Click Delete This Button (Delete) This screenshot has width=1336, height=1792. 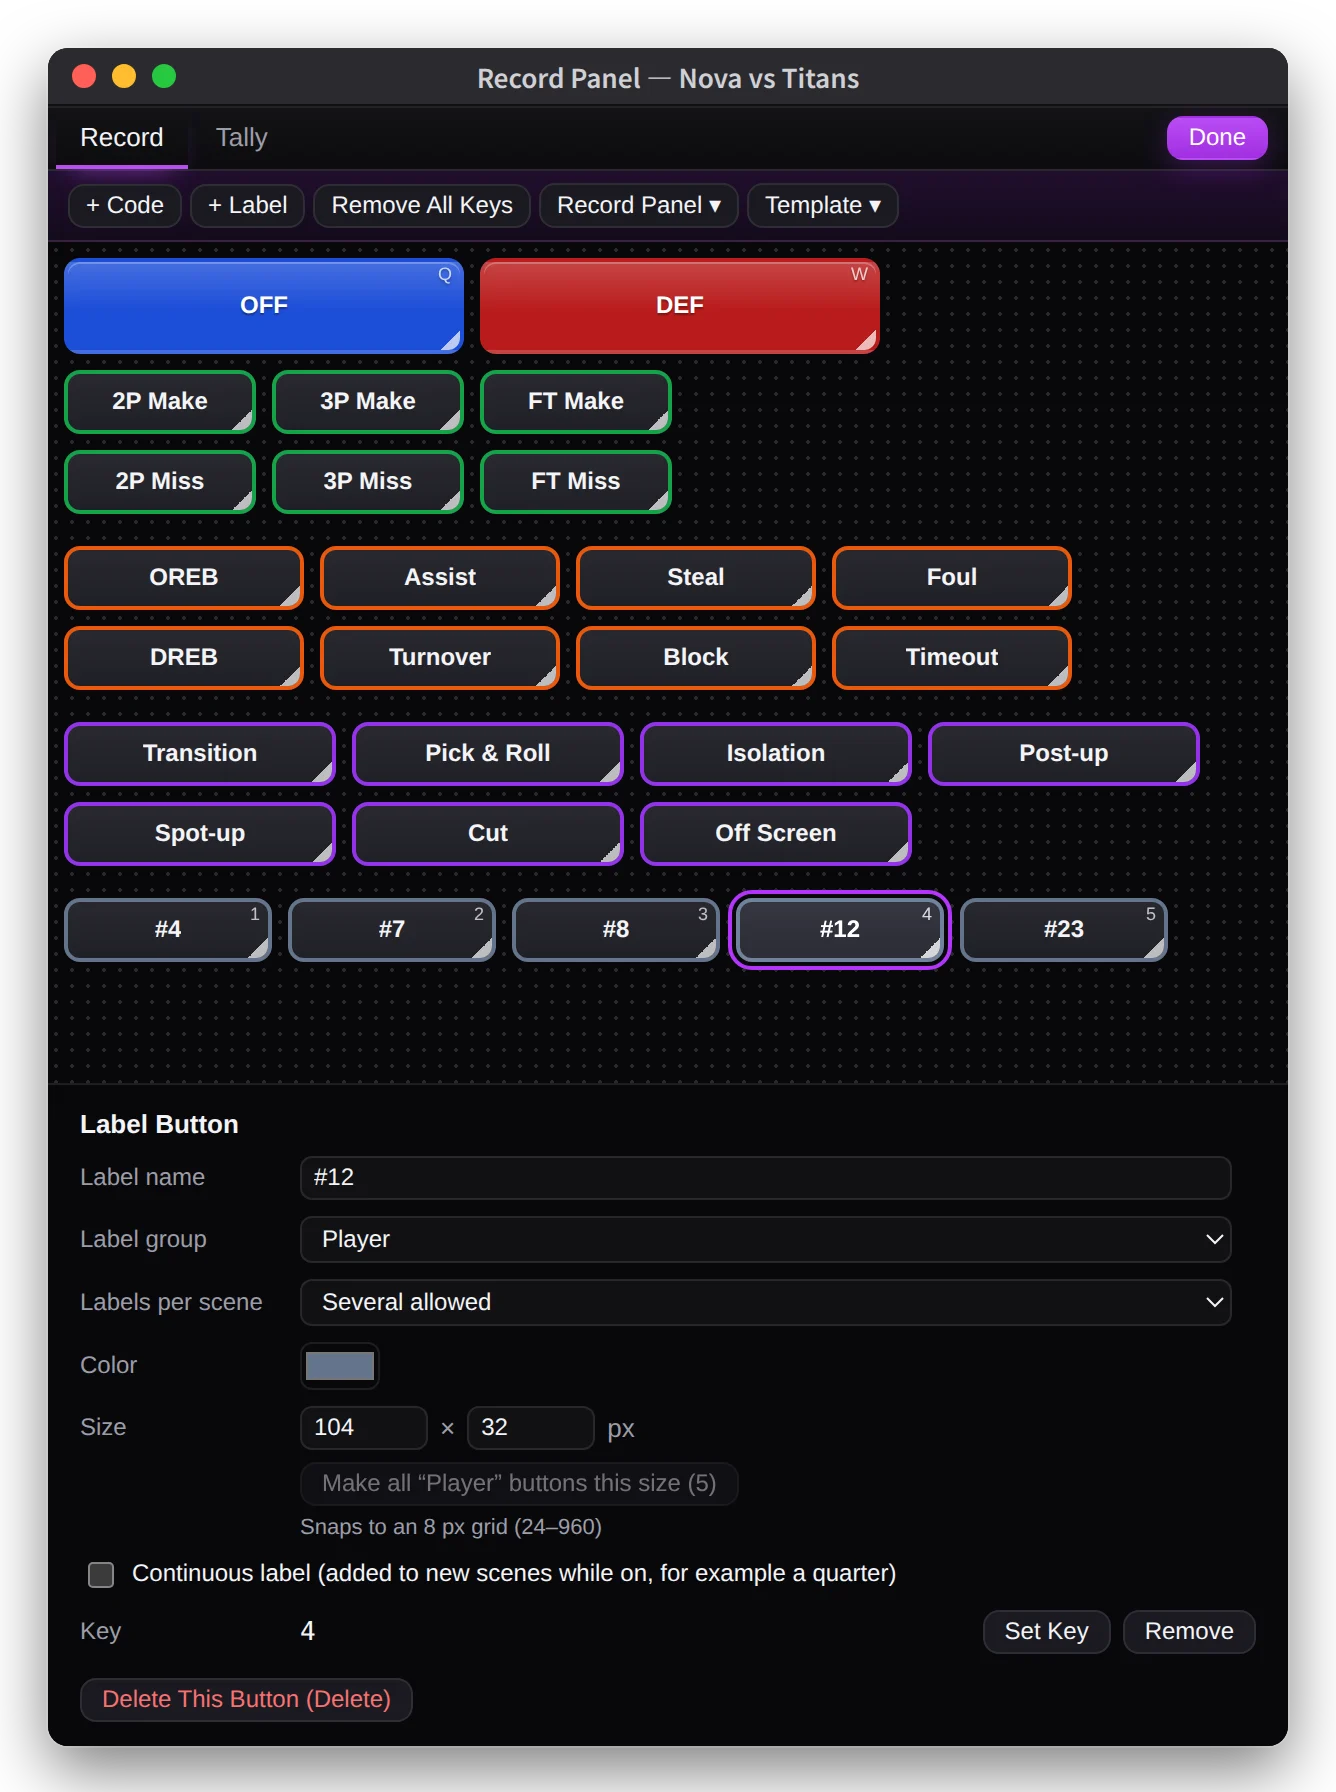[x=246, y=1700]
